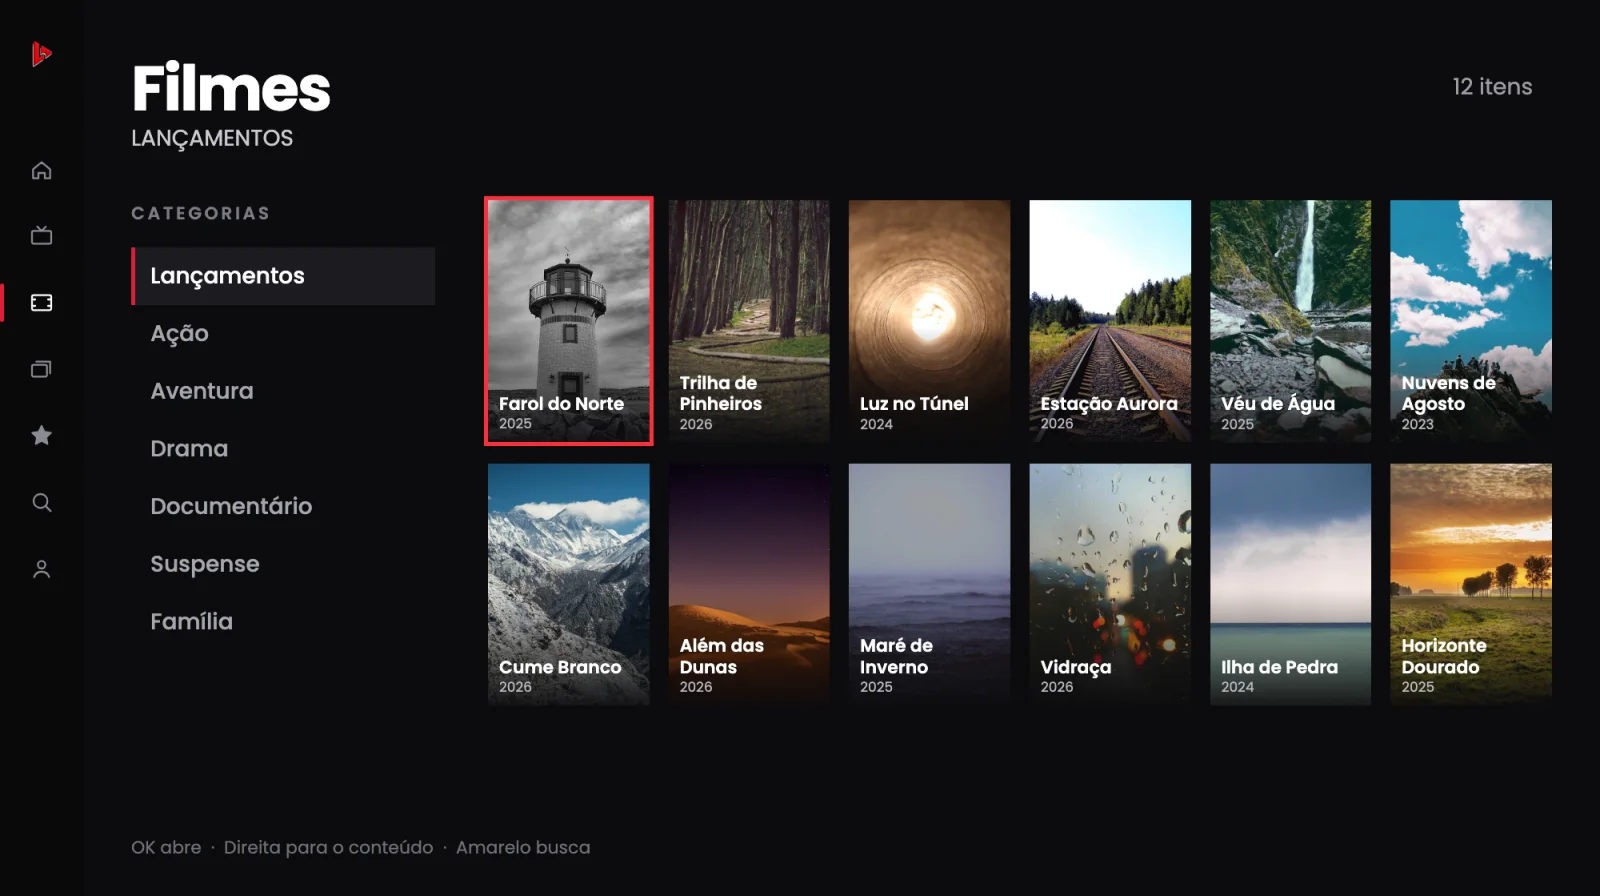This screenshot has width=1600, height=896.
Task: Open Live TV sidebar icon
Action: 41,236
